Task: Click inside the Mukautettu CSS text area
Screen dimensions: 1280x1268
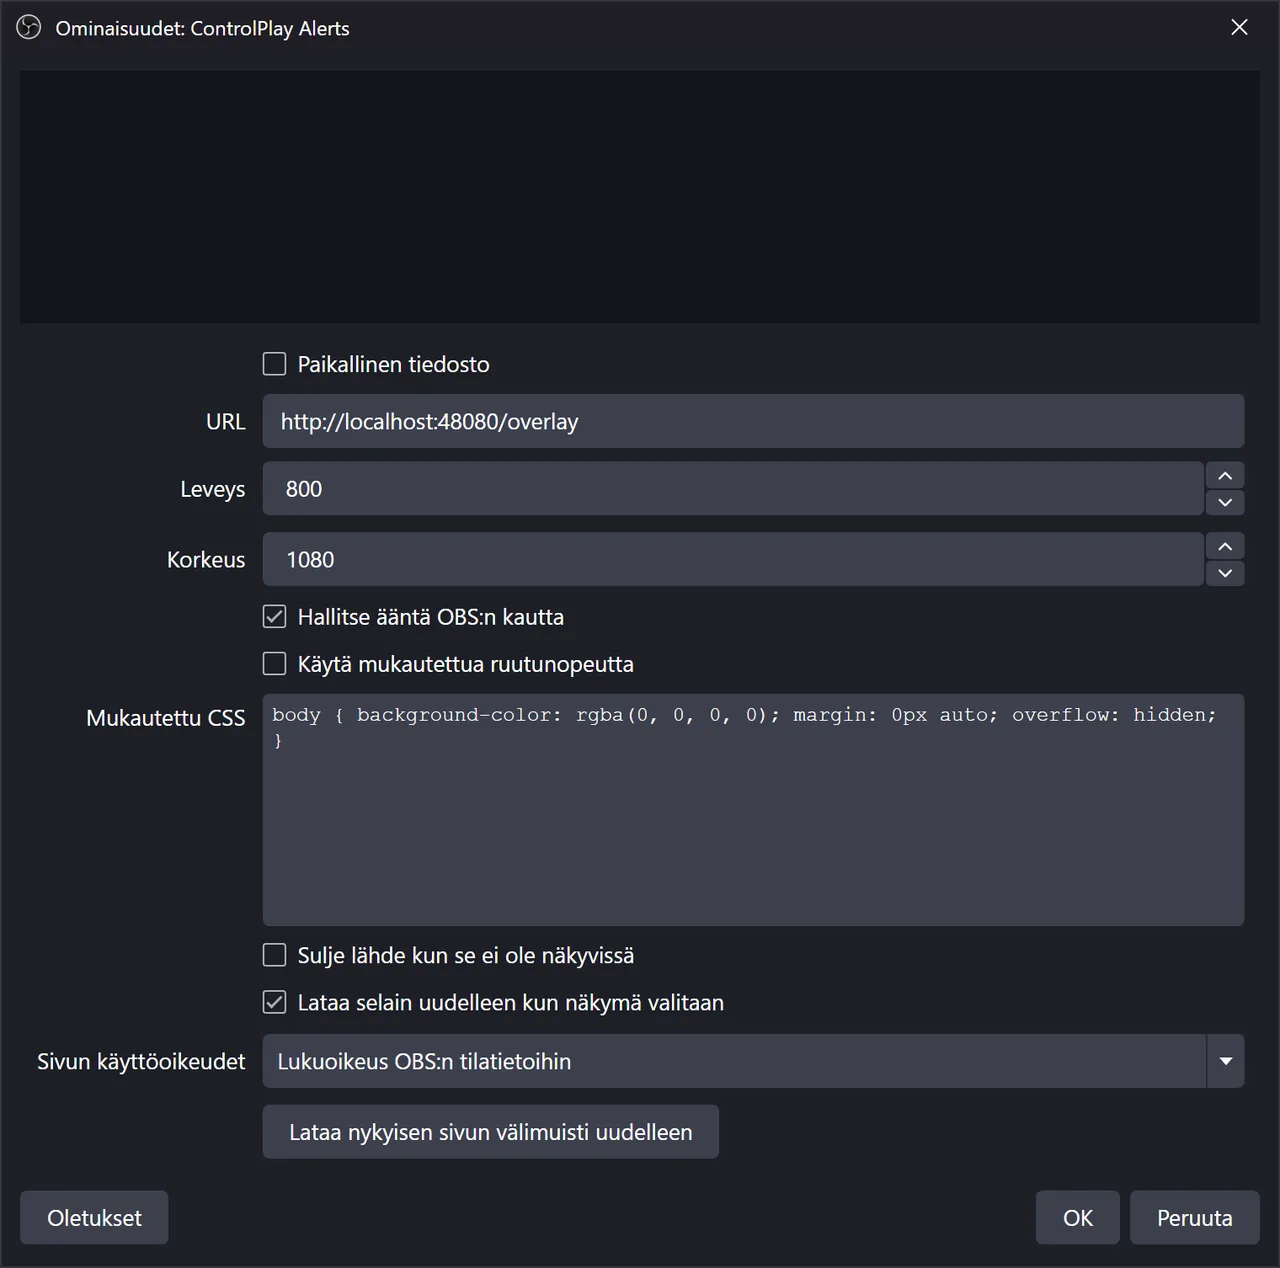Action: point(753,810)
